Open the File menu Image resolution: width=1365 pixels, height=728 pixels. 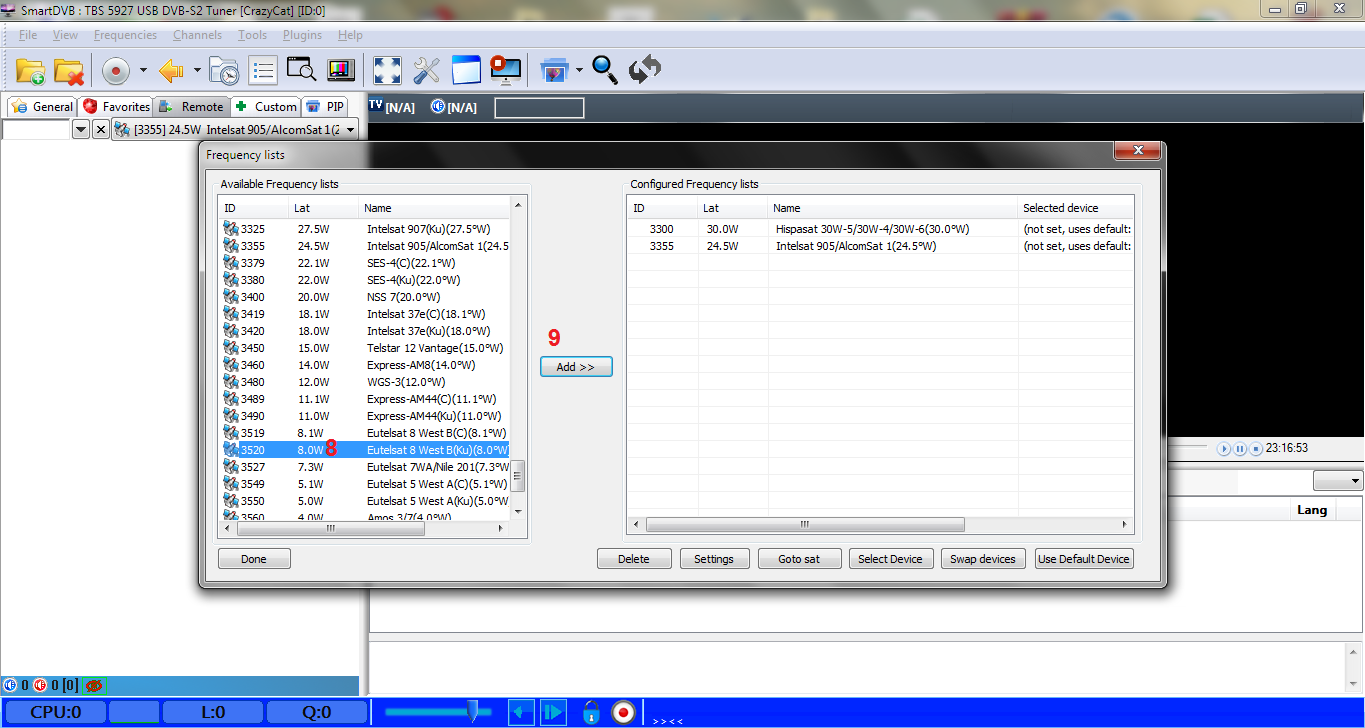point(28,35)
